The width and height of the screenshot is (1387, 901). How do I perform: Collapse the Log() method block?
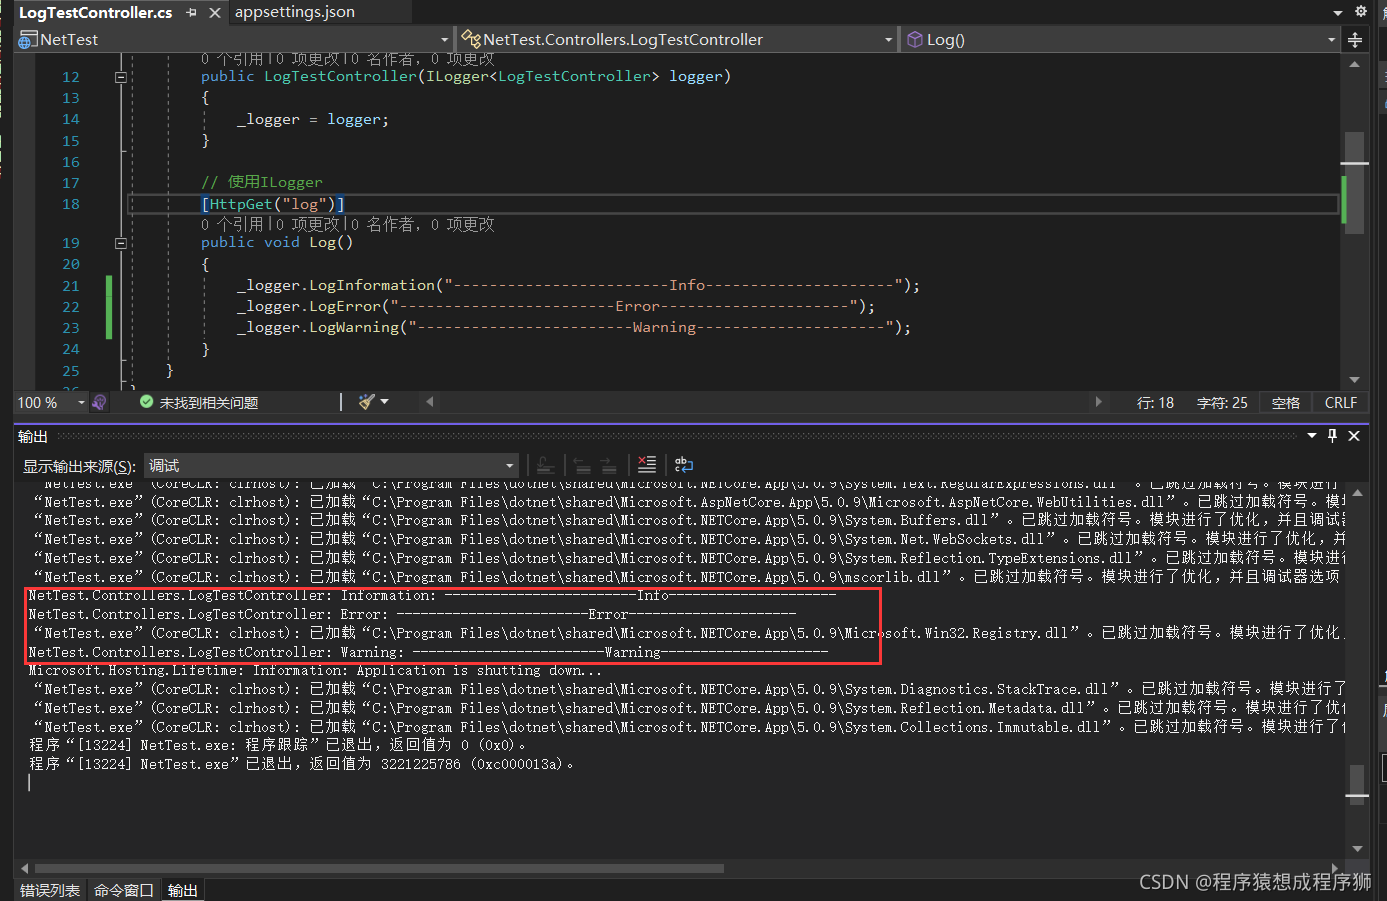(121, 243)
